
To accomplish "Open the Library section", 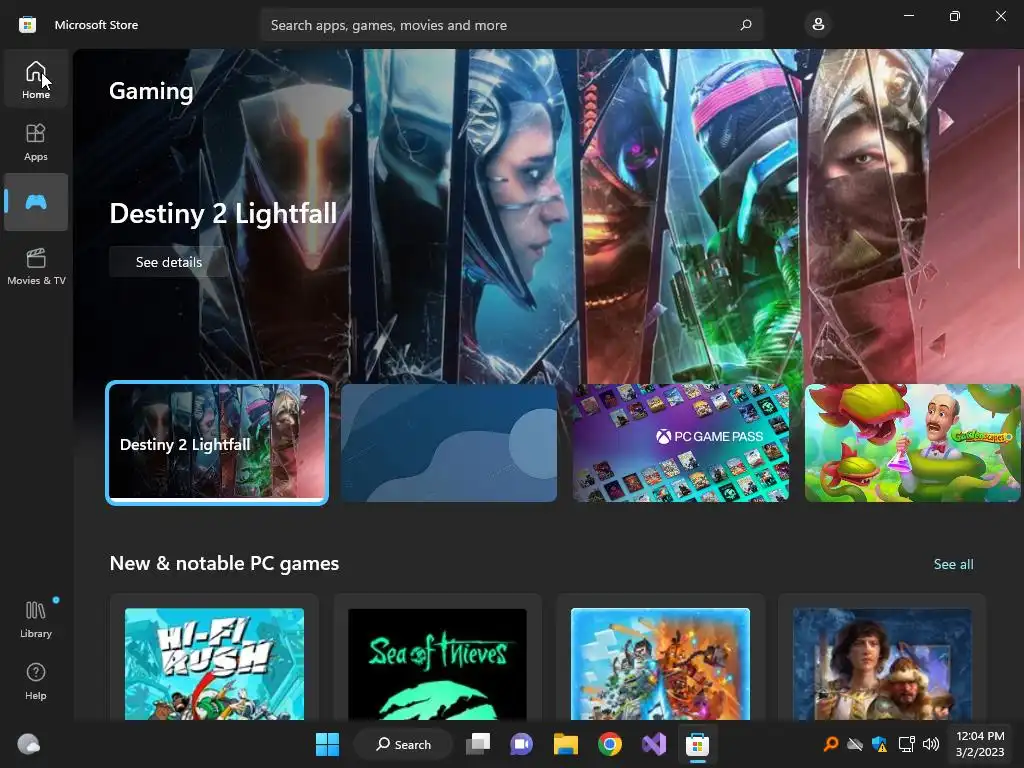I will 36,618.
